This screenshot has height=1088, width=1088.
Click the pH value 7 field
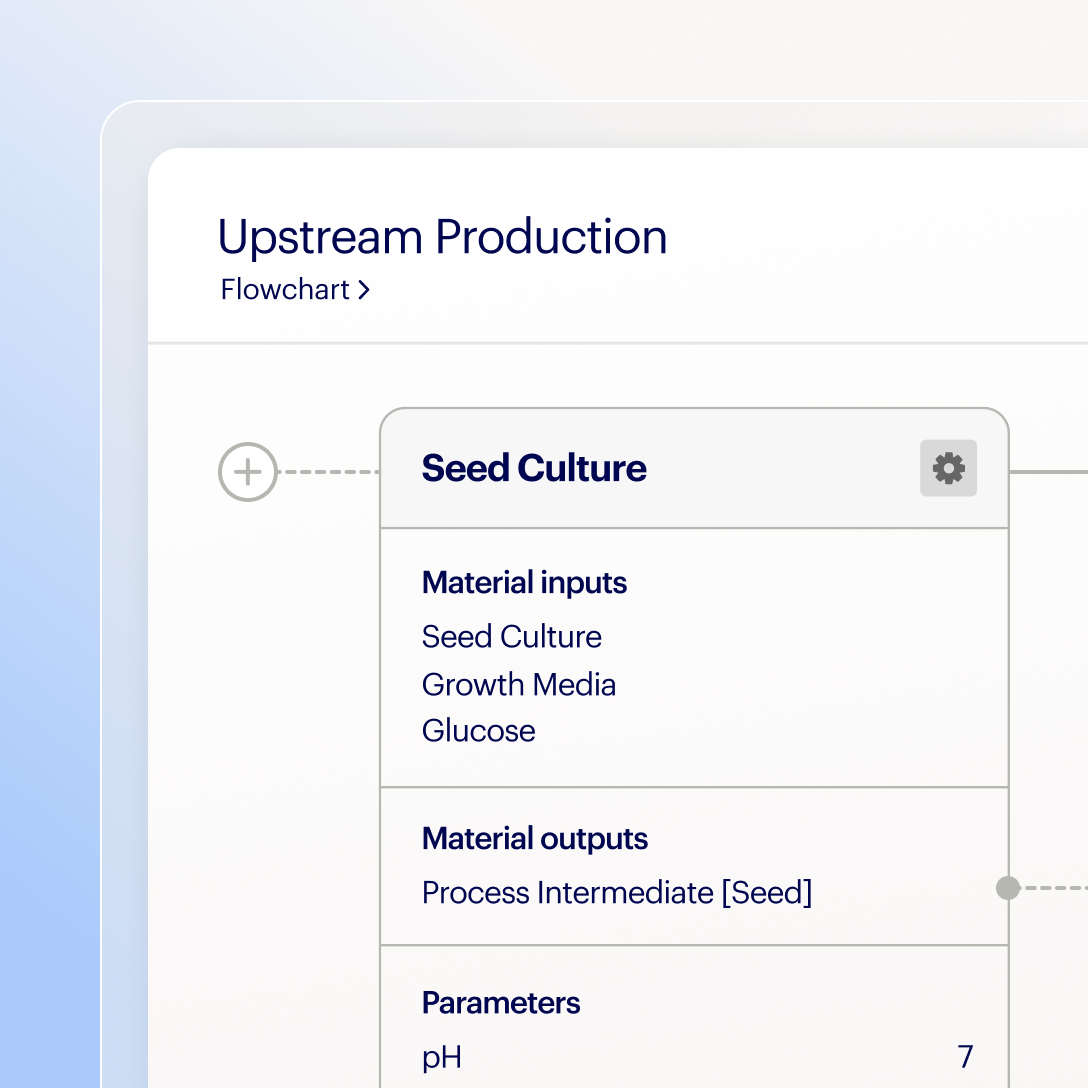pos(964,1057)
